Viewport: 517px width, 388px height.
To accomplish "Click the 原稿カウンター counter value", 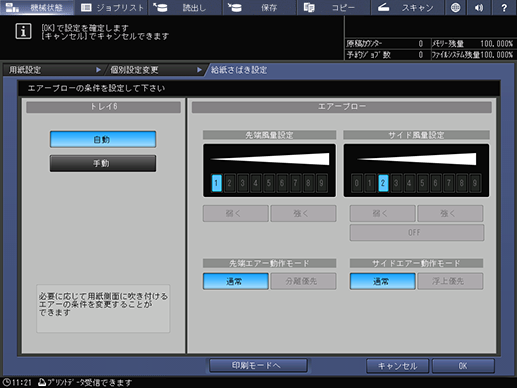I will 421,44.
